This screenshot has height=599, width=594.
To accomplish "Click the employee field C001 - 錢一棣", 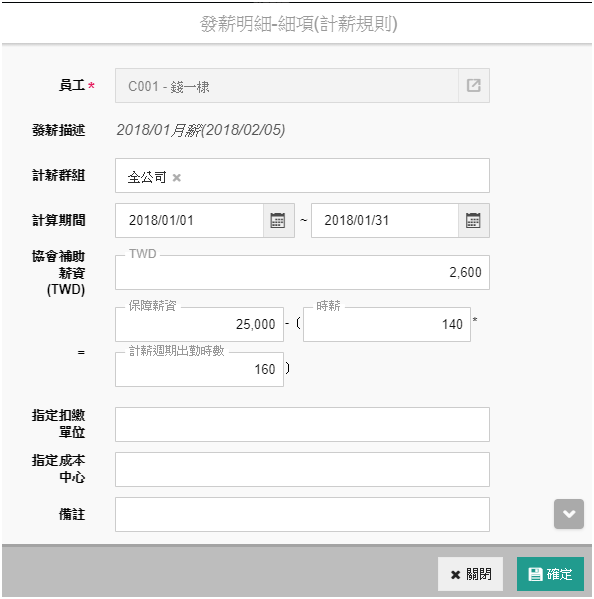I will pos(287,86).
